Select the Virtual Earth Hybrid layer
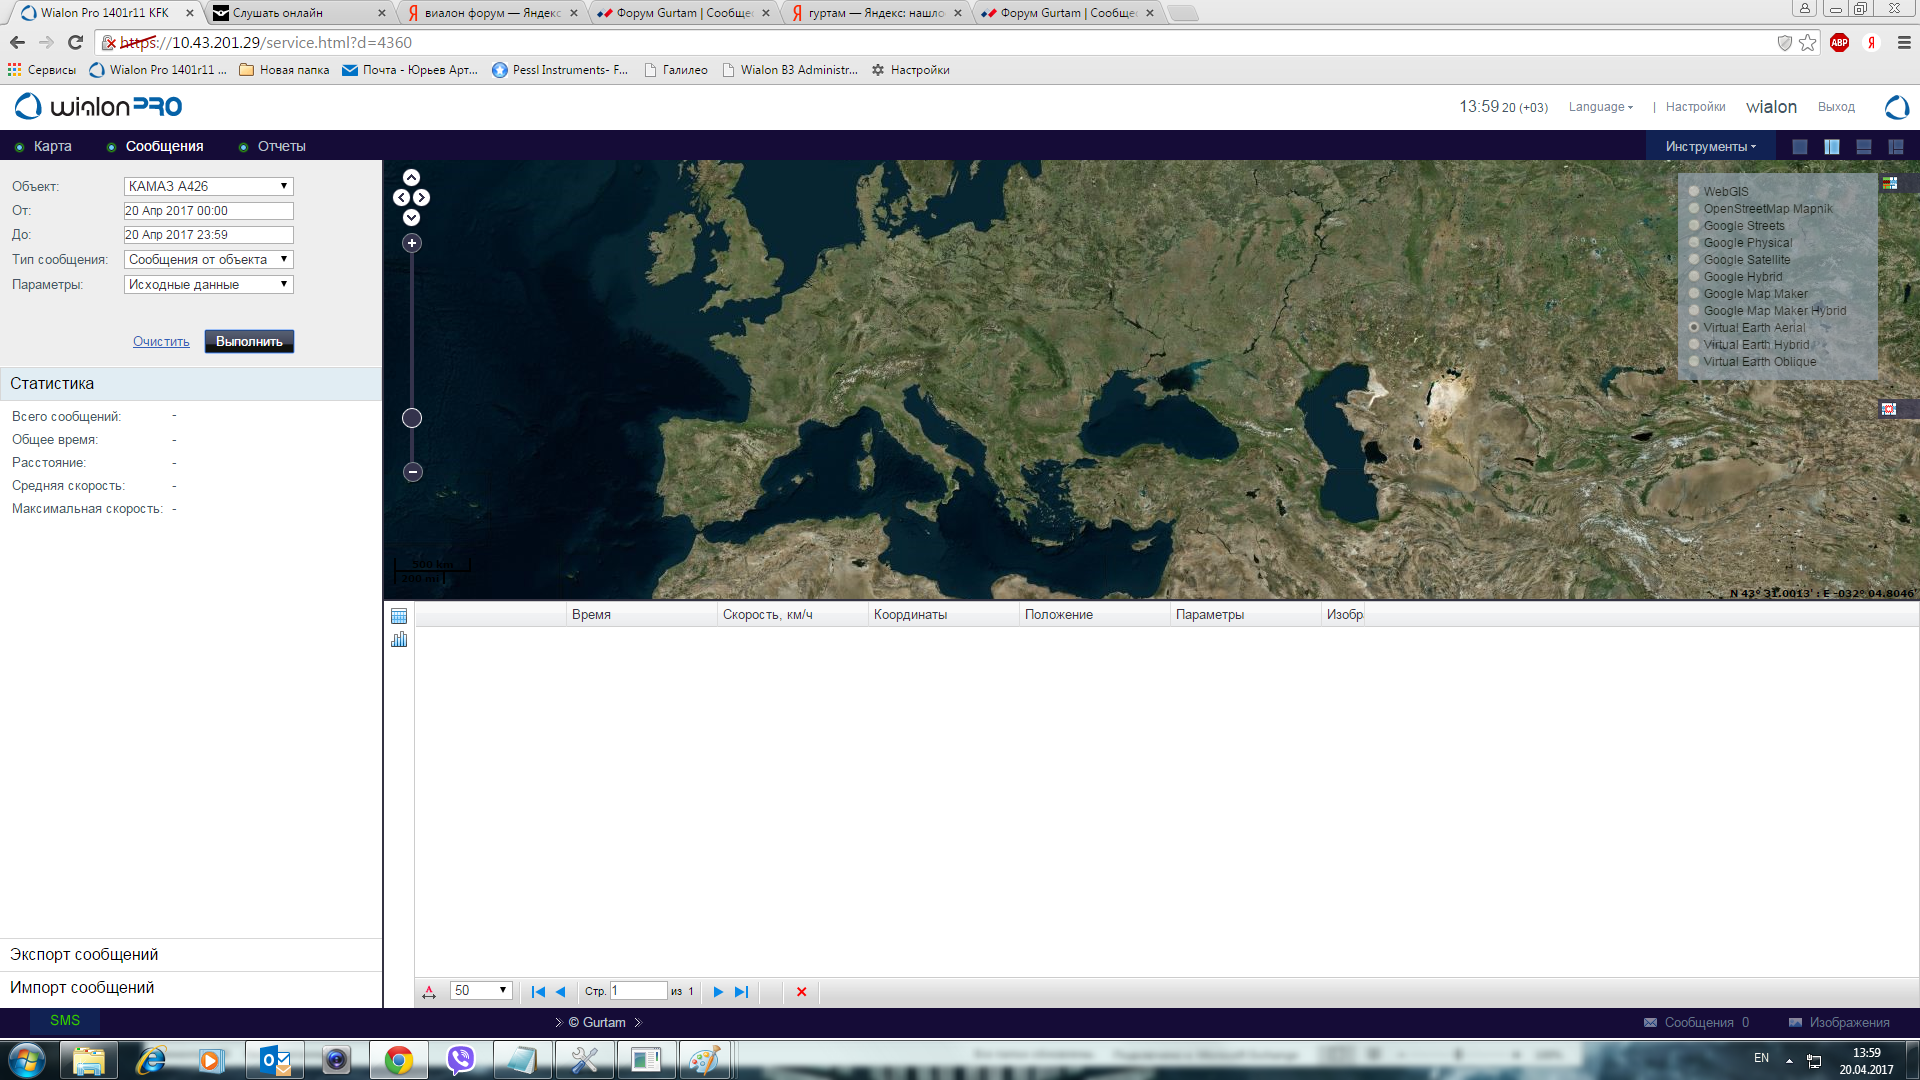The image size is (1920, 1080). (x=1694, y=345)
